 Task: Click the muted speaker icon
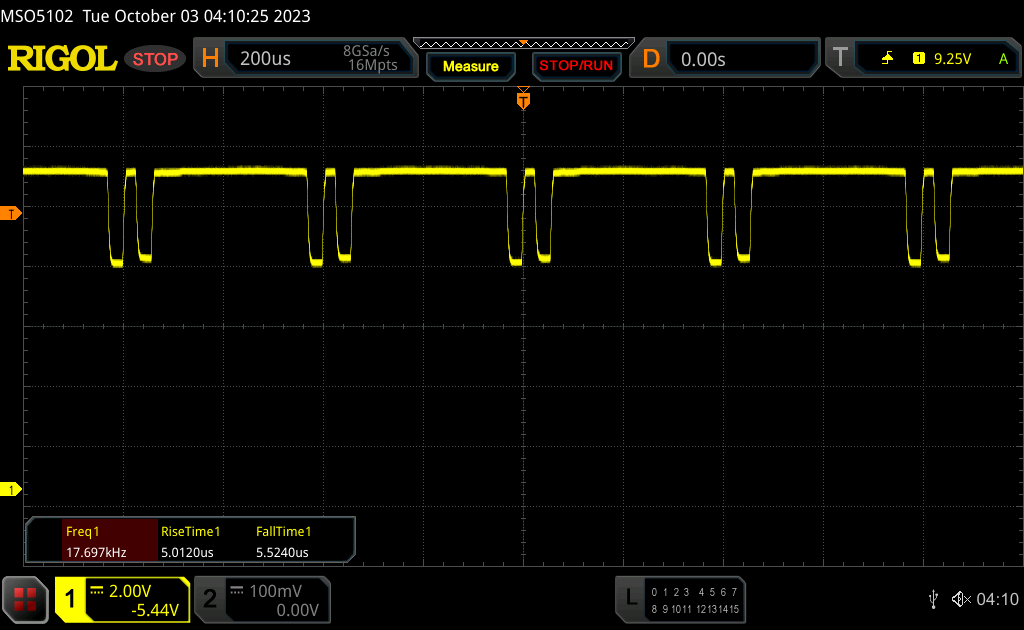tap(961, 599)
